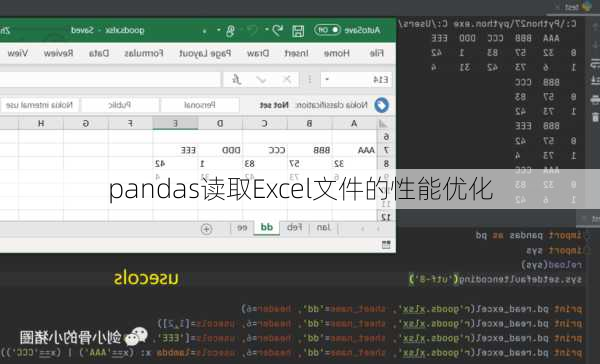Click the formula bar Enter checkmark icon
The height and width of the screenshot is (364, 600).
point(261,80)
